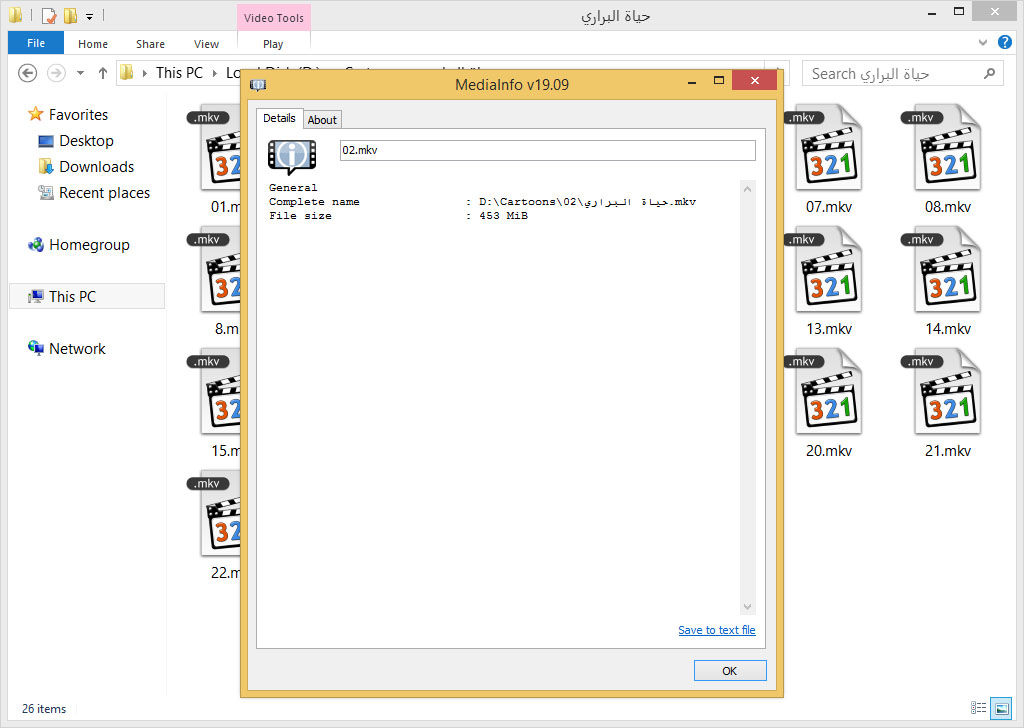
Task: Switch to details view in status bar
Action: pos(978,708)
